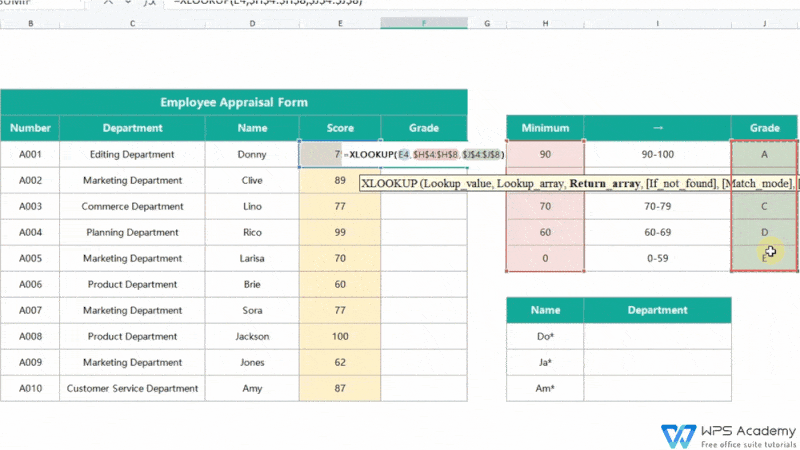The height and width of the screenshot is (450, 800).
Task: Click the cell with XLOOKUP formula being edited
Action: [x=424, y=155]
